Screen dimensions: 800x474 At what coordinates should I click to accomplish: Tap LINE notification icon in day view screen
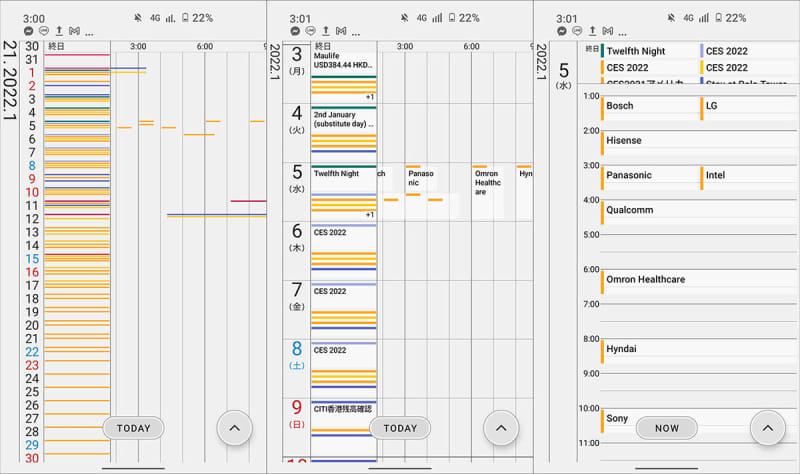point(578,31)
